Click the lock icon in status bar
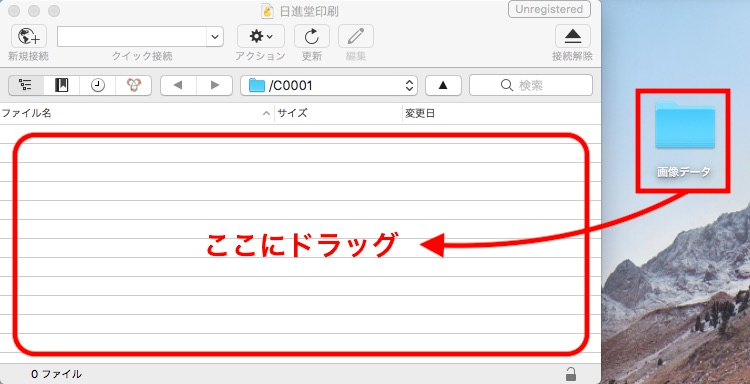This screenshot has height=384, width=750. 571,373
